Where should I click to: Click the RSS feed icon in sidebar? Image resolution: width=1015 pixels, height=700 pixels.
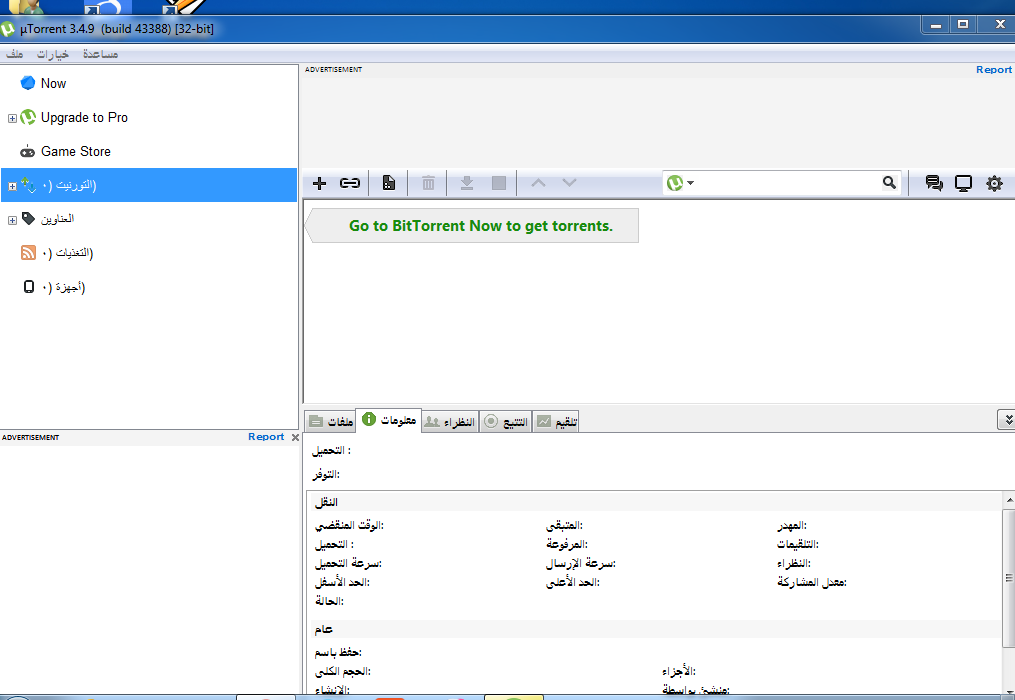pyautogui.click(x=28, y=253)
